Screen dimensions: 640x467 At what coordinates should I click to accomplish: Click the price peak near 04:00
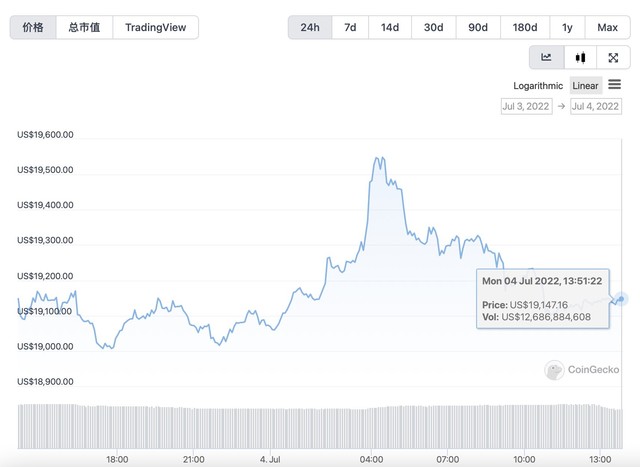pyautogui.click(x=379, y=158)
